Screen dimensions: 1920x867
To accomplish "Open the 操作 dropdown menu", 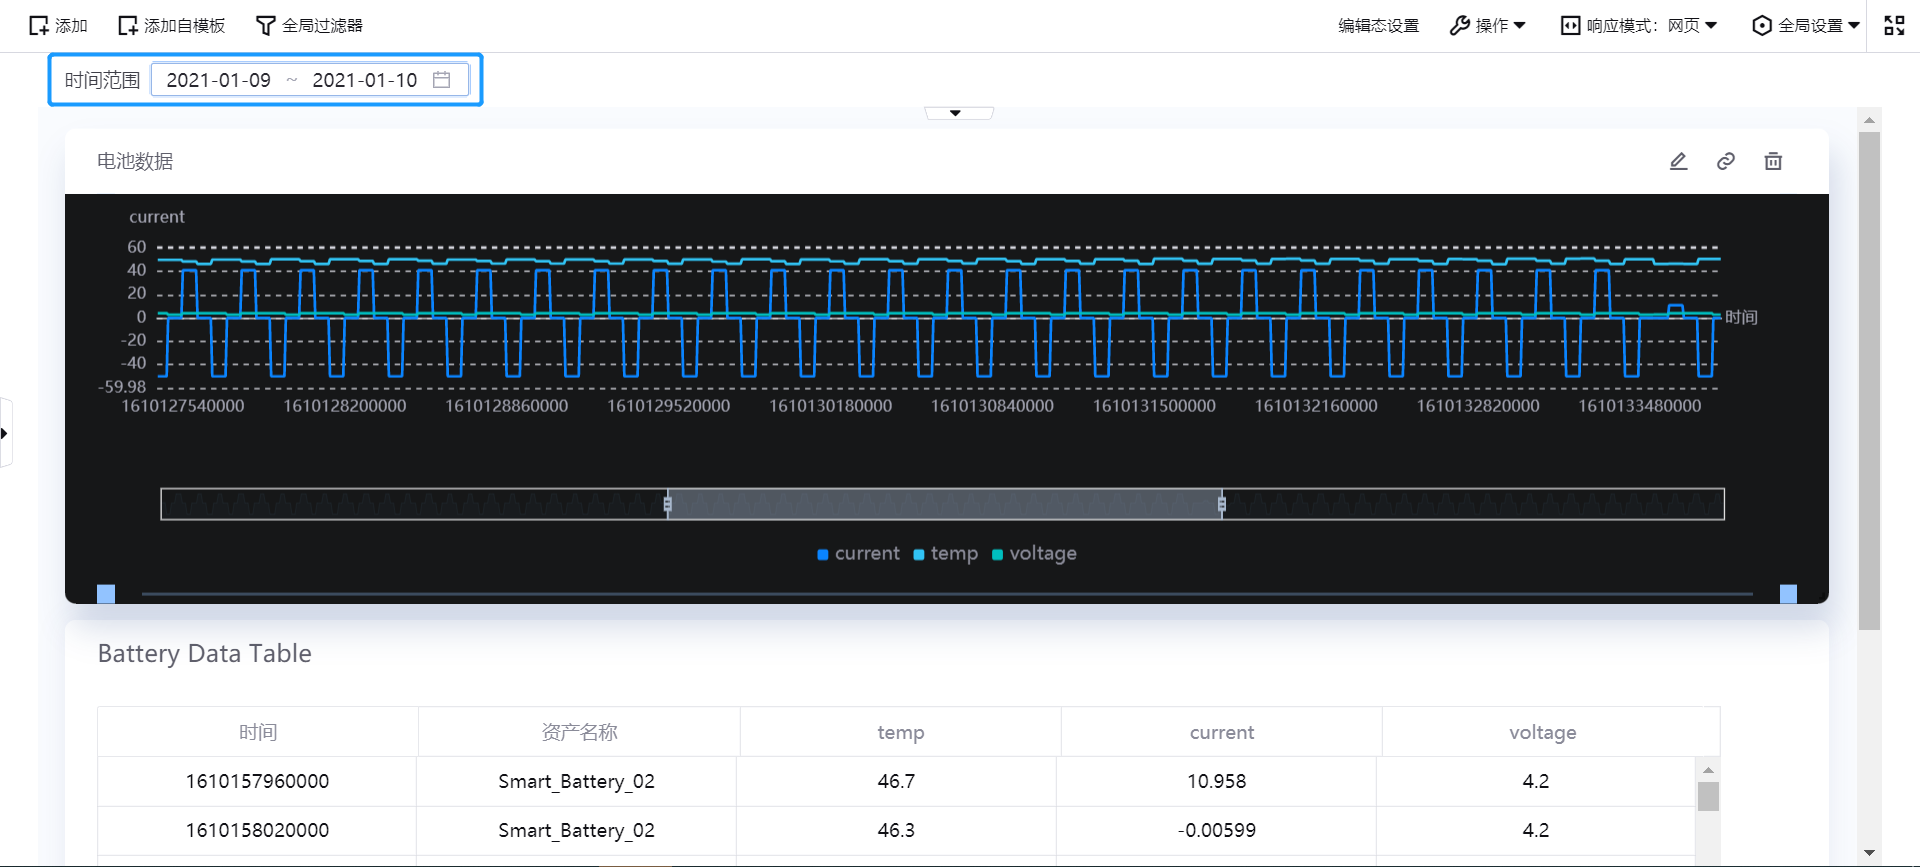I will (x=1488, y=26).
